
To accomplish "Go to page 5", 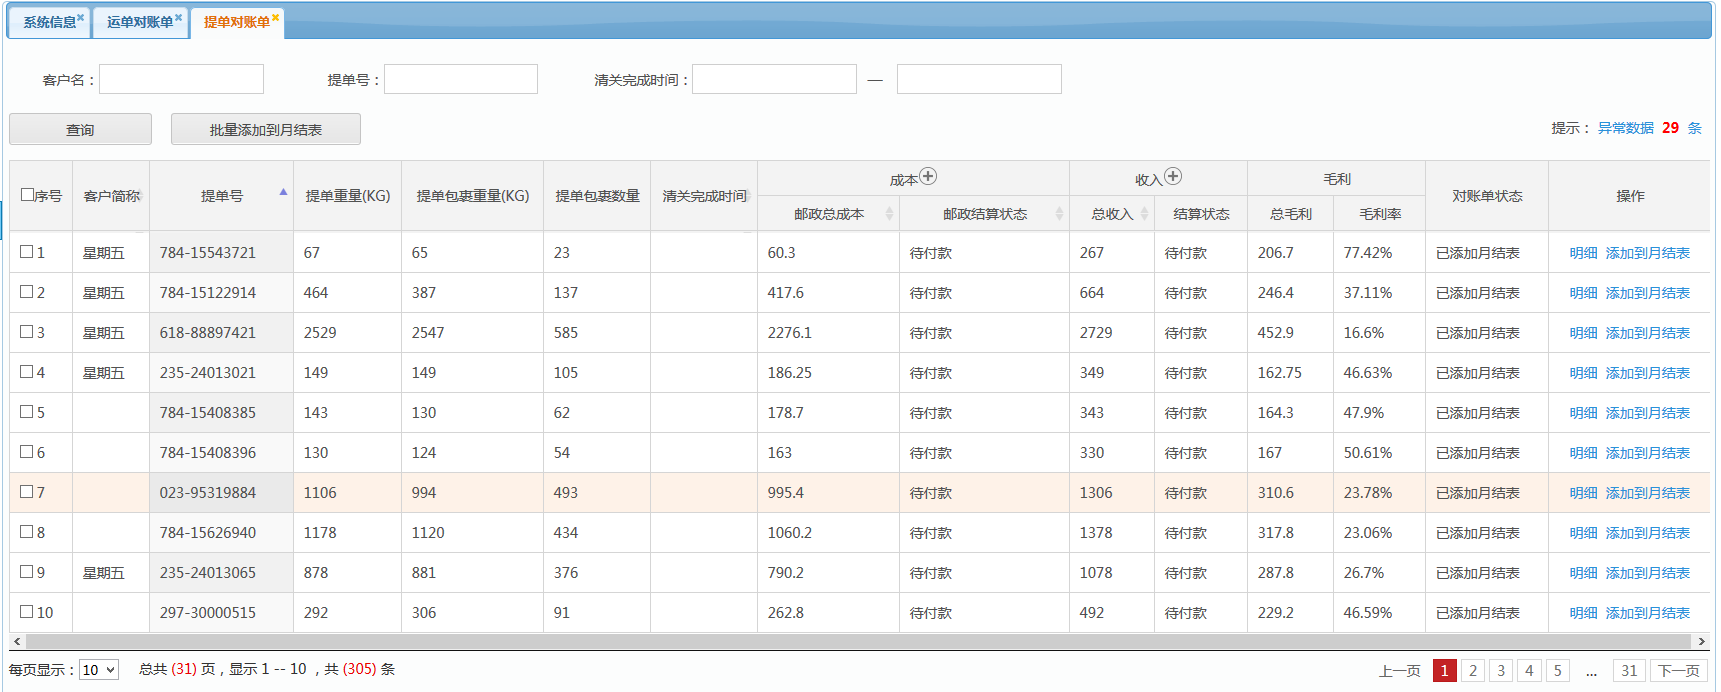I will point(1557,671).
